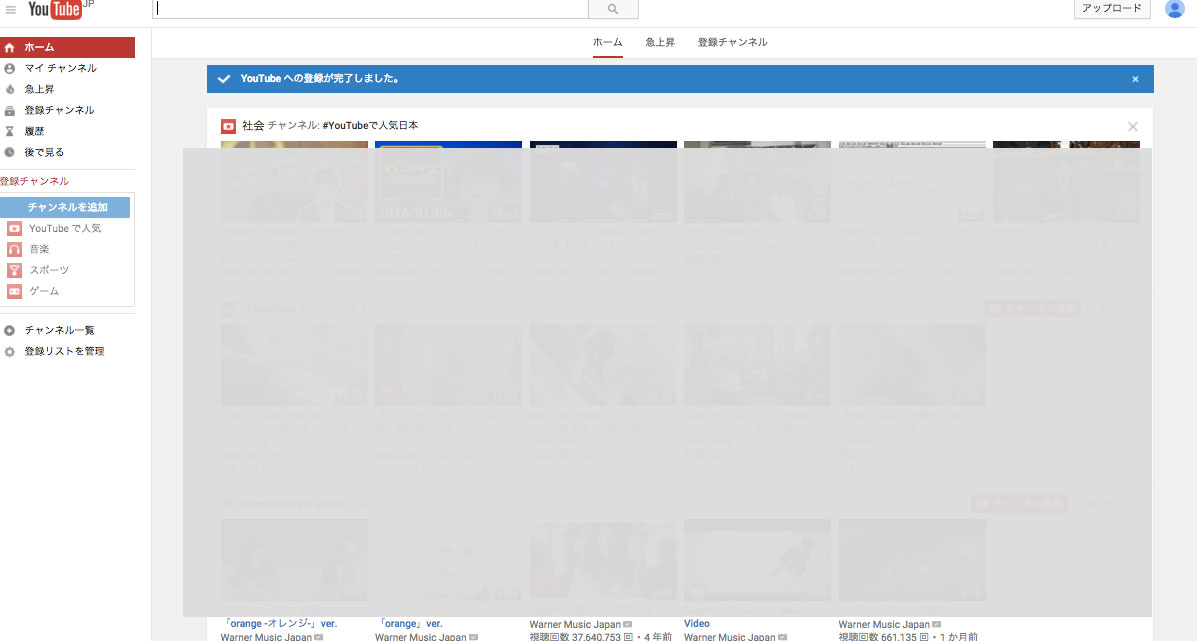The image size is (1197, 641).
Task: Click the red 社会 チャンネル section icon
Action: (x=228, y=126)
